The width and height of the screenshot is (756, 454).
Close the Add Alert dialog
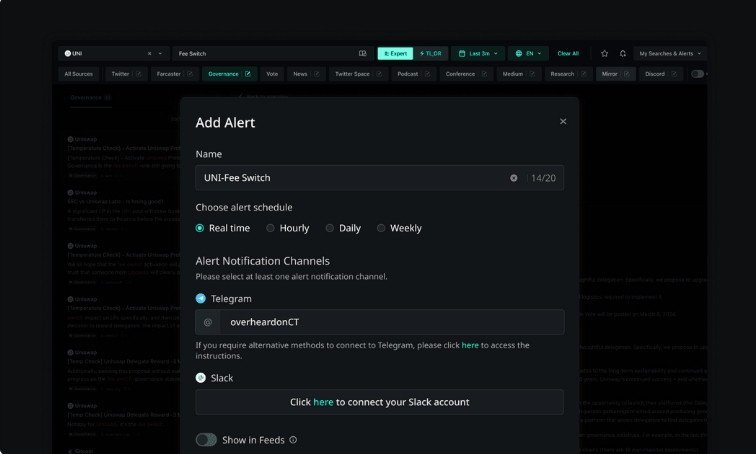coord(563,121)
